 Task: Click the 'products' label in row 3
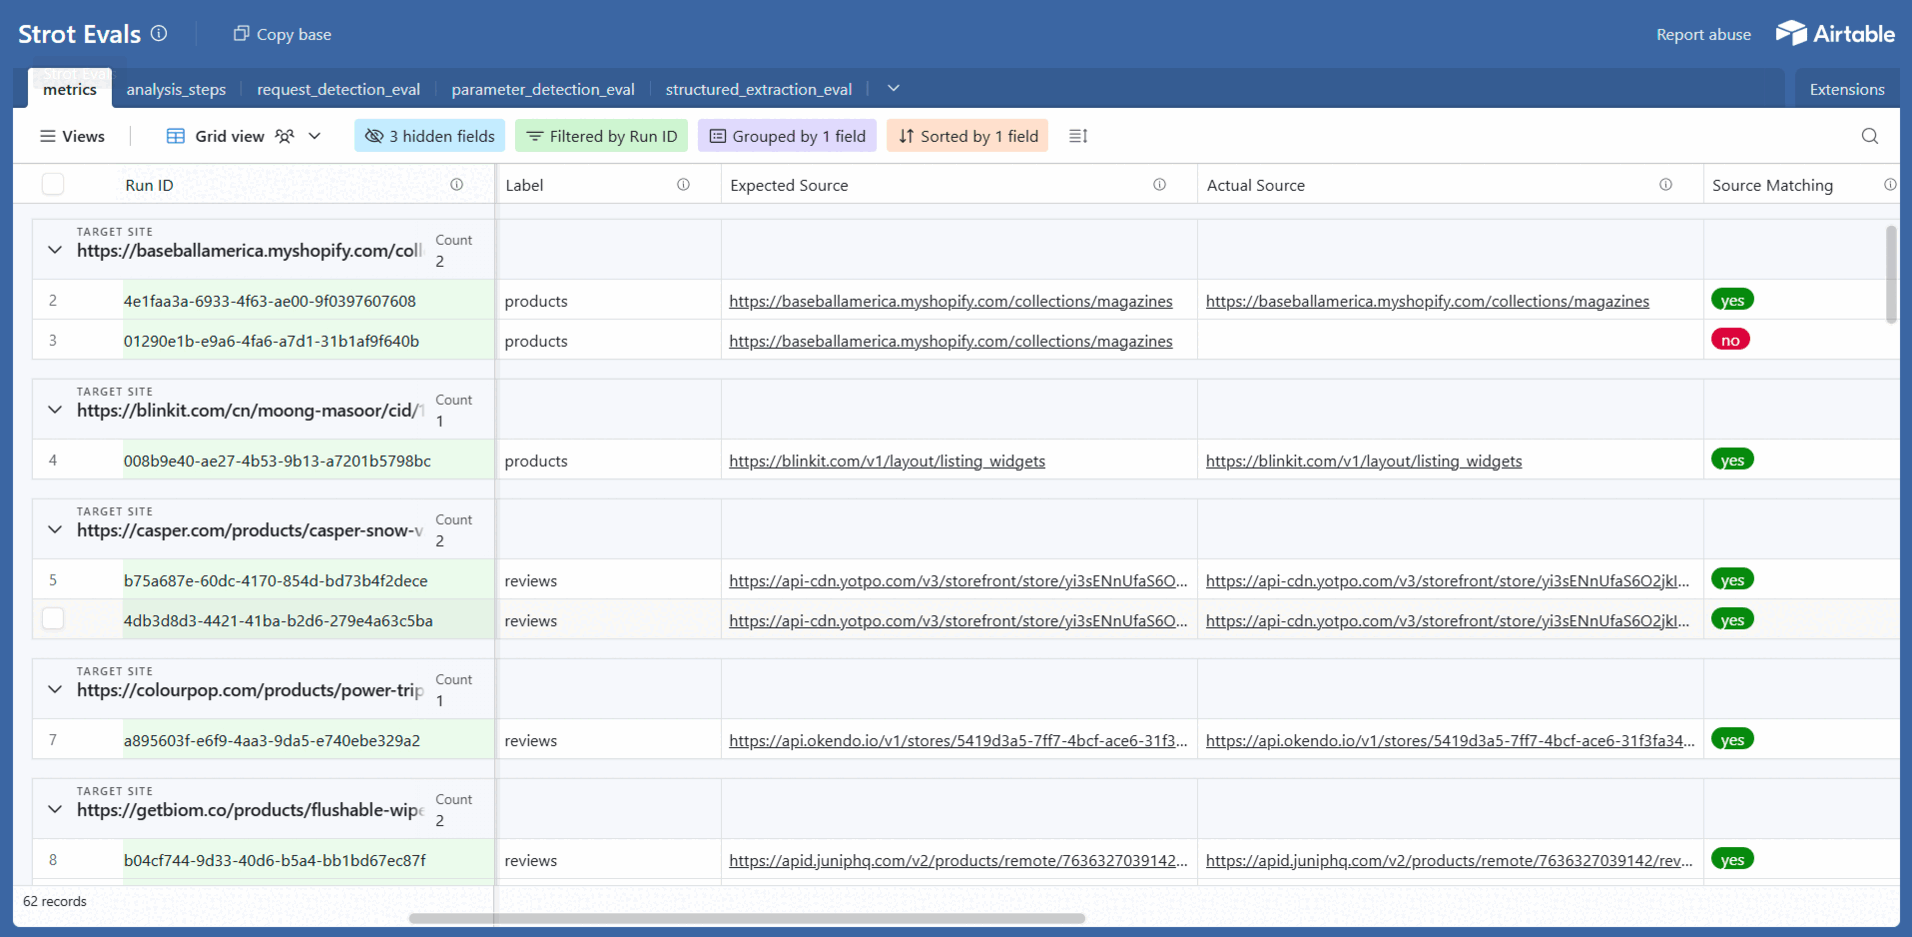536,341
